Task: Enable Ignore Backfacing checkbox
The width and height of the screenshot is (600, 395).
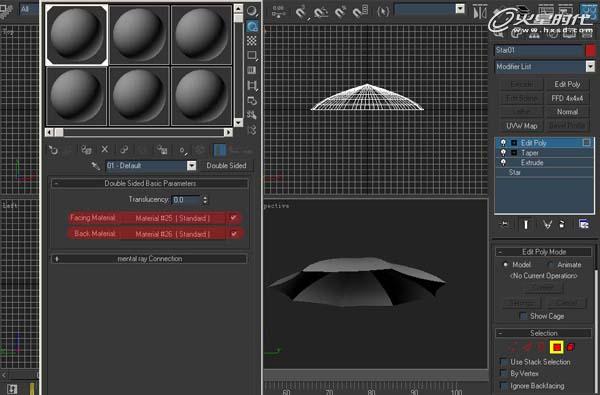Action: 504,386
